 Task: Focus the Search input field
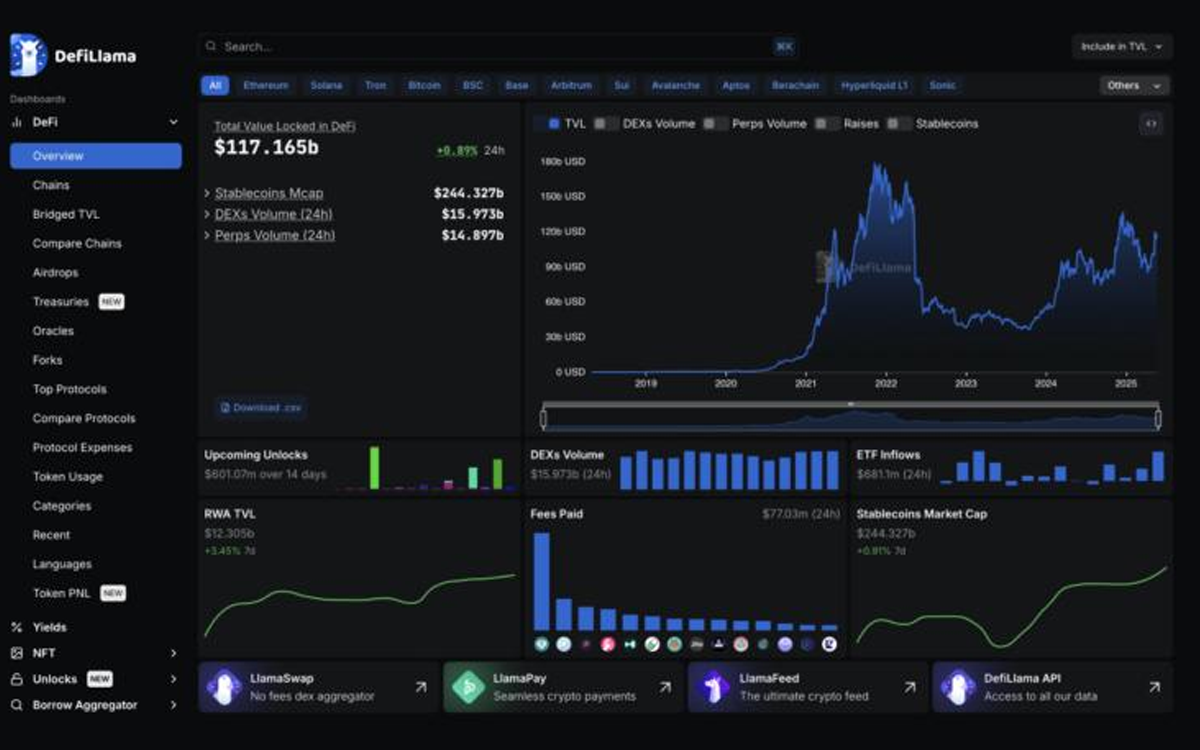click(497, 47)
